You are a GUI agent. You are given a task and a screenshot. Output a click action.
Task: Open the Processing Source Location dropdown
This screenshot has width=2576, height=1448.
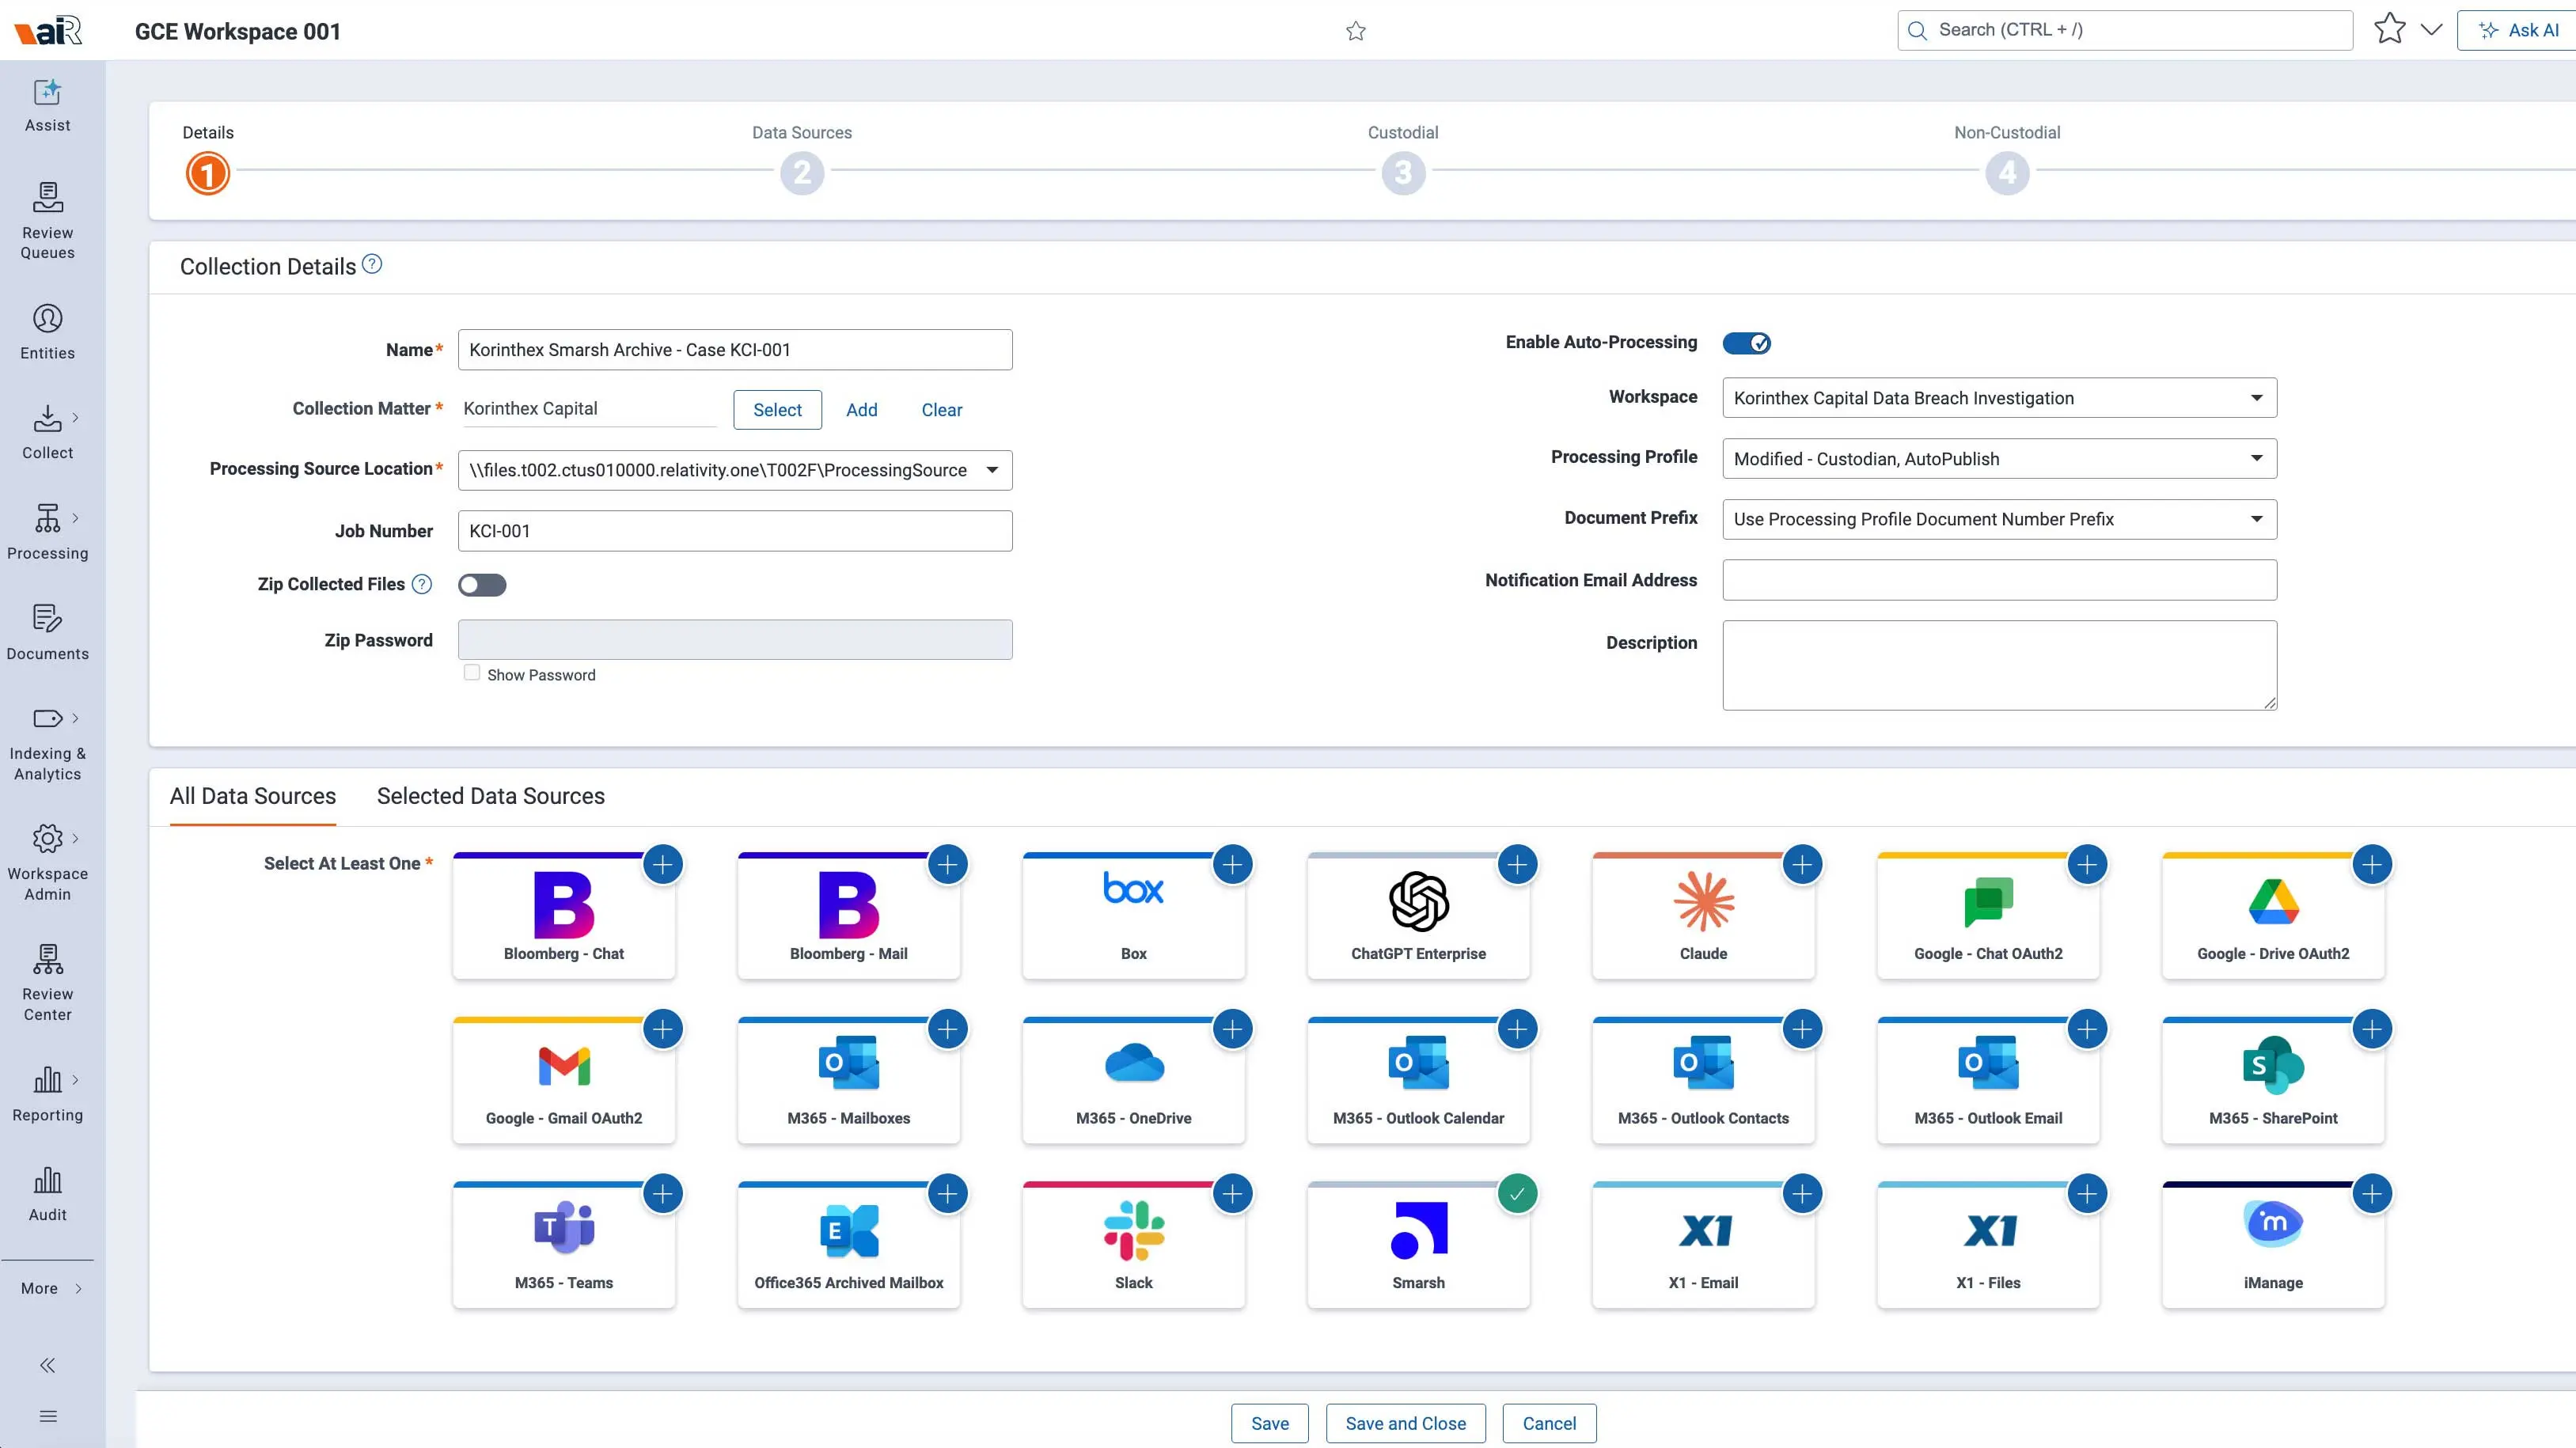735,470
